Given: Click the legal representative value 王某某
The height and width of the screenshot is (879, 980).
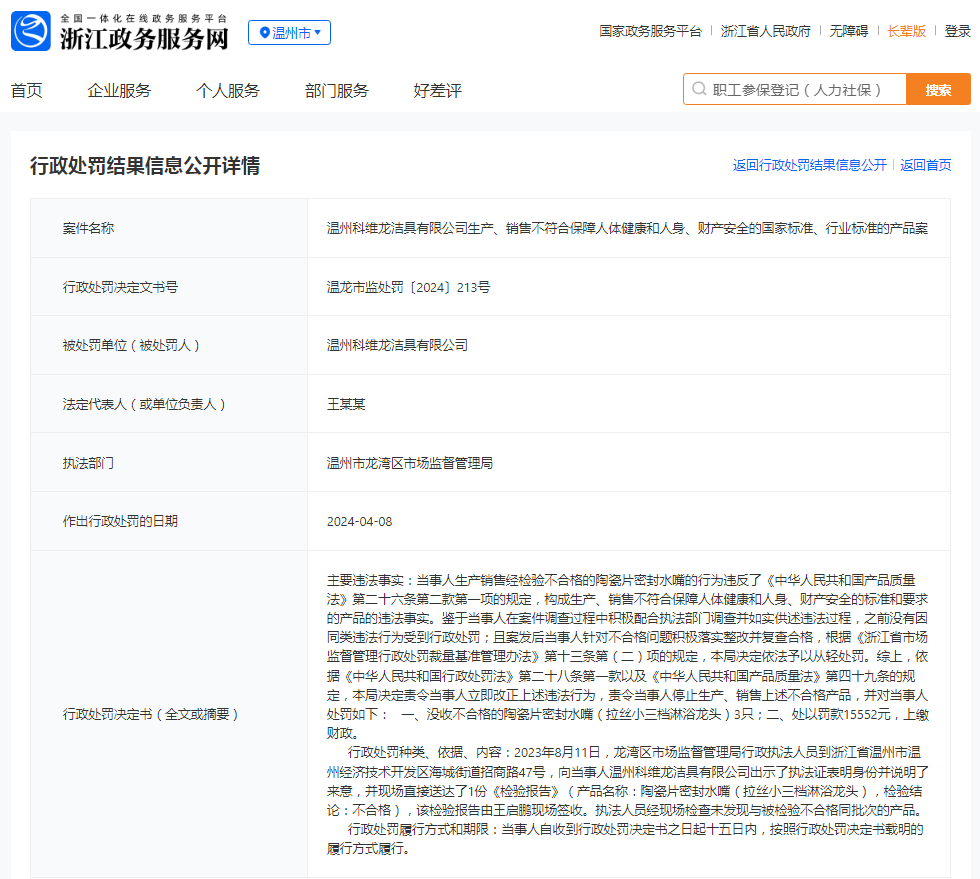Looking at the screenshot, I should [x=346, y=404].
